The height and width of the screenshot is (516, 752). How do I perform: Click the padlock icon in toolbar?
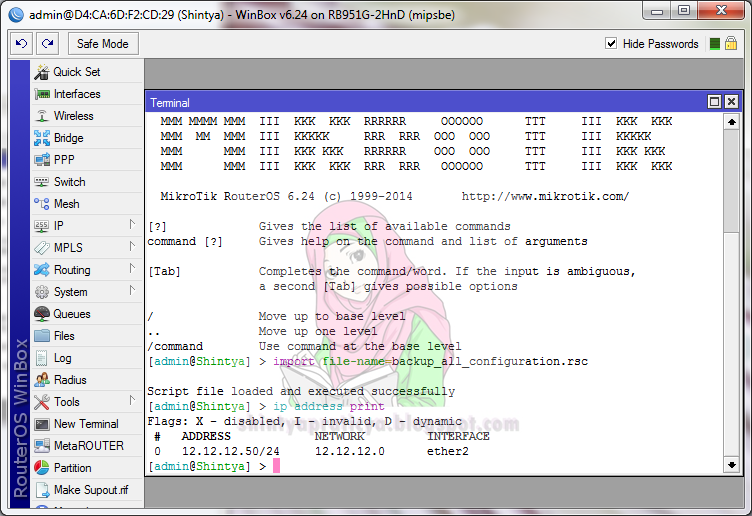click(x=731, y=44)
